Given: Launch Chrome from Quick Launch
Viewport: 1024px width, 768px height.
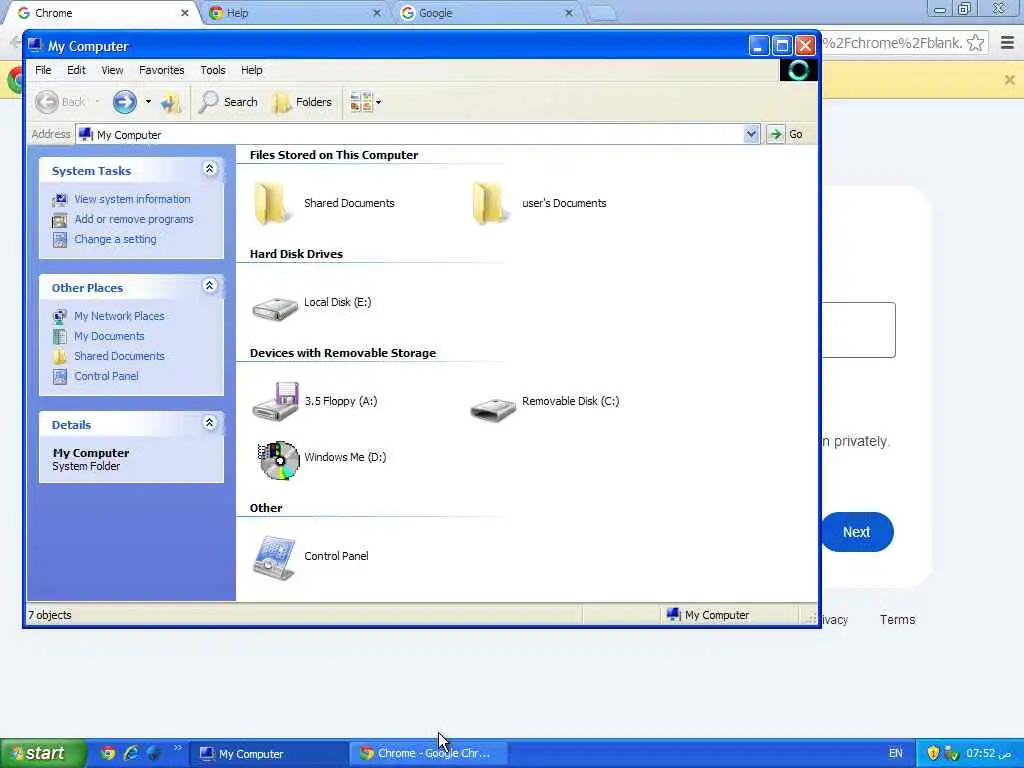Looking at the screenshot, I should click(x=108, y=753).
